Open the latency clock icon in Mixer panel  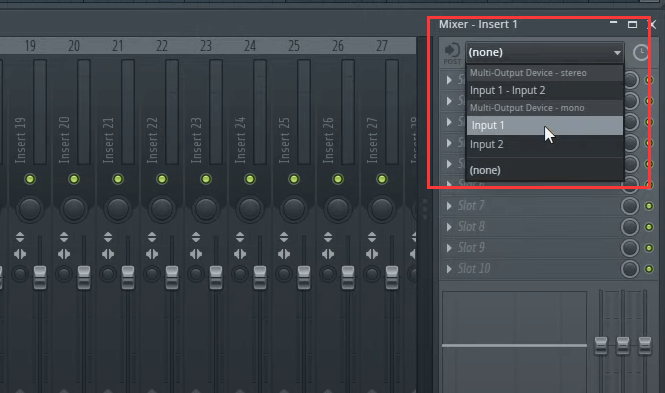pos(641,53)
